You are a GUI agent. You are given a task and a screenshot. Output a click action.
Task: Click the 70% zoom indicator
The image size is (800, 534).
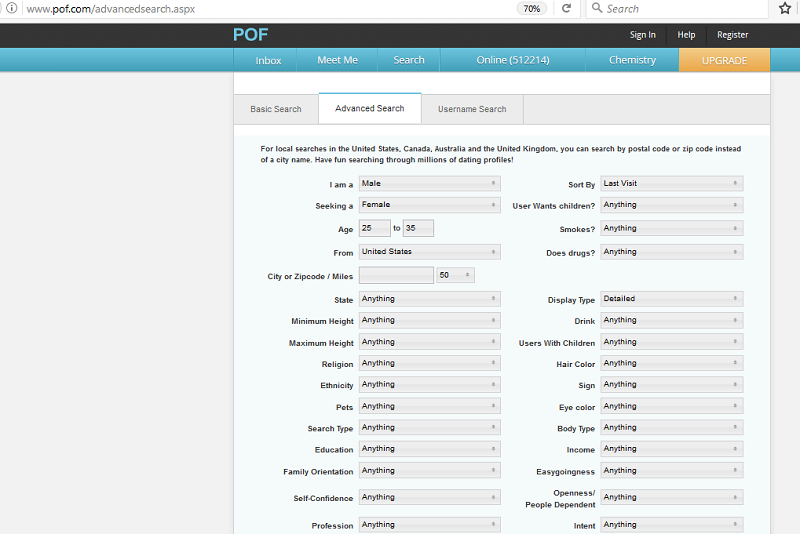coord(532,9)
